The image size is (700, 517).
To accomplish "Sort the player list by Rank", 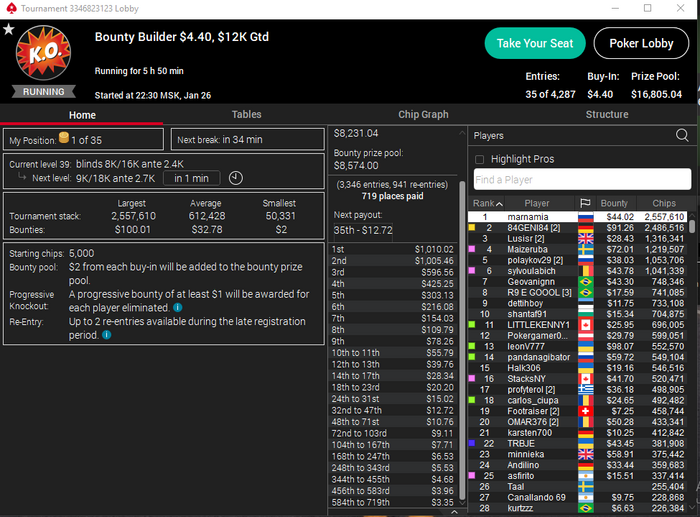I will point(488,203).
